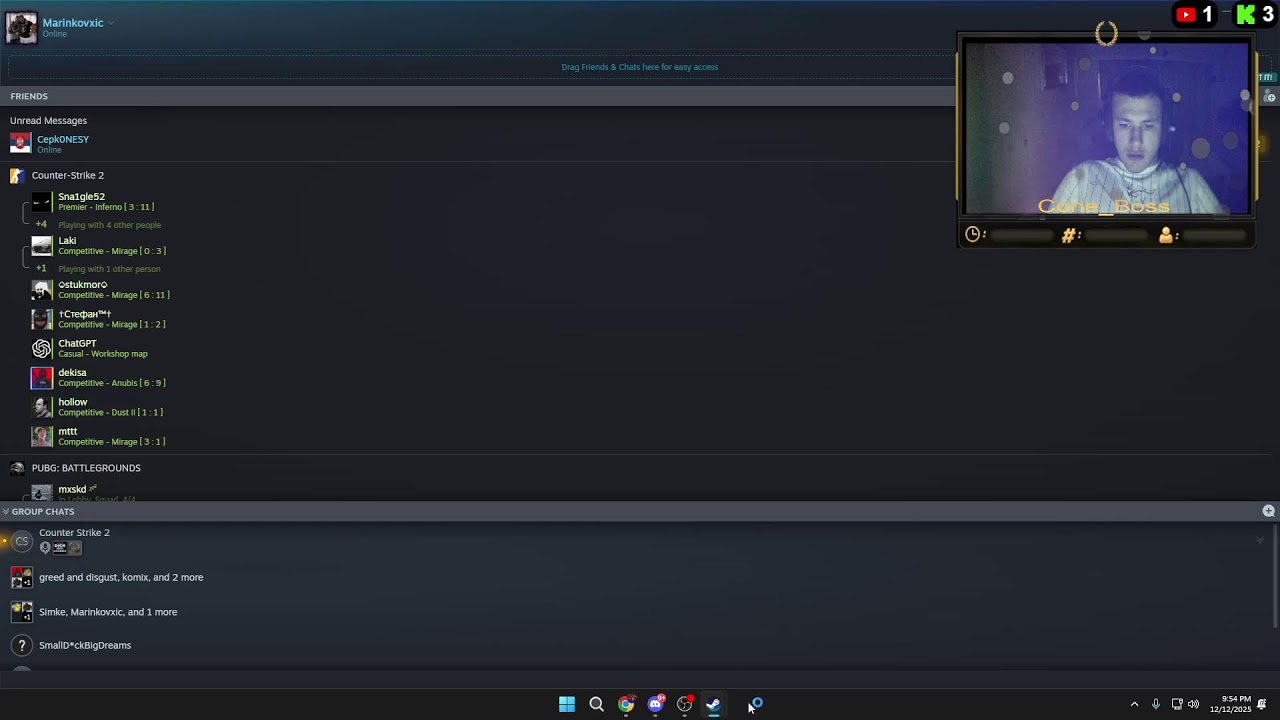Expand Counter Strike 2 group chat chevron
The width and height of the screenshot is (1280, 720).
(1260, 540)
